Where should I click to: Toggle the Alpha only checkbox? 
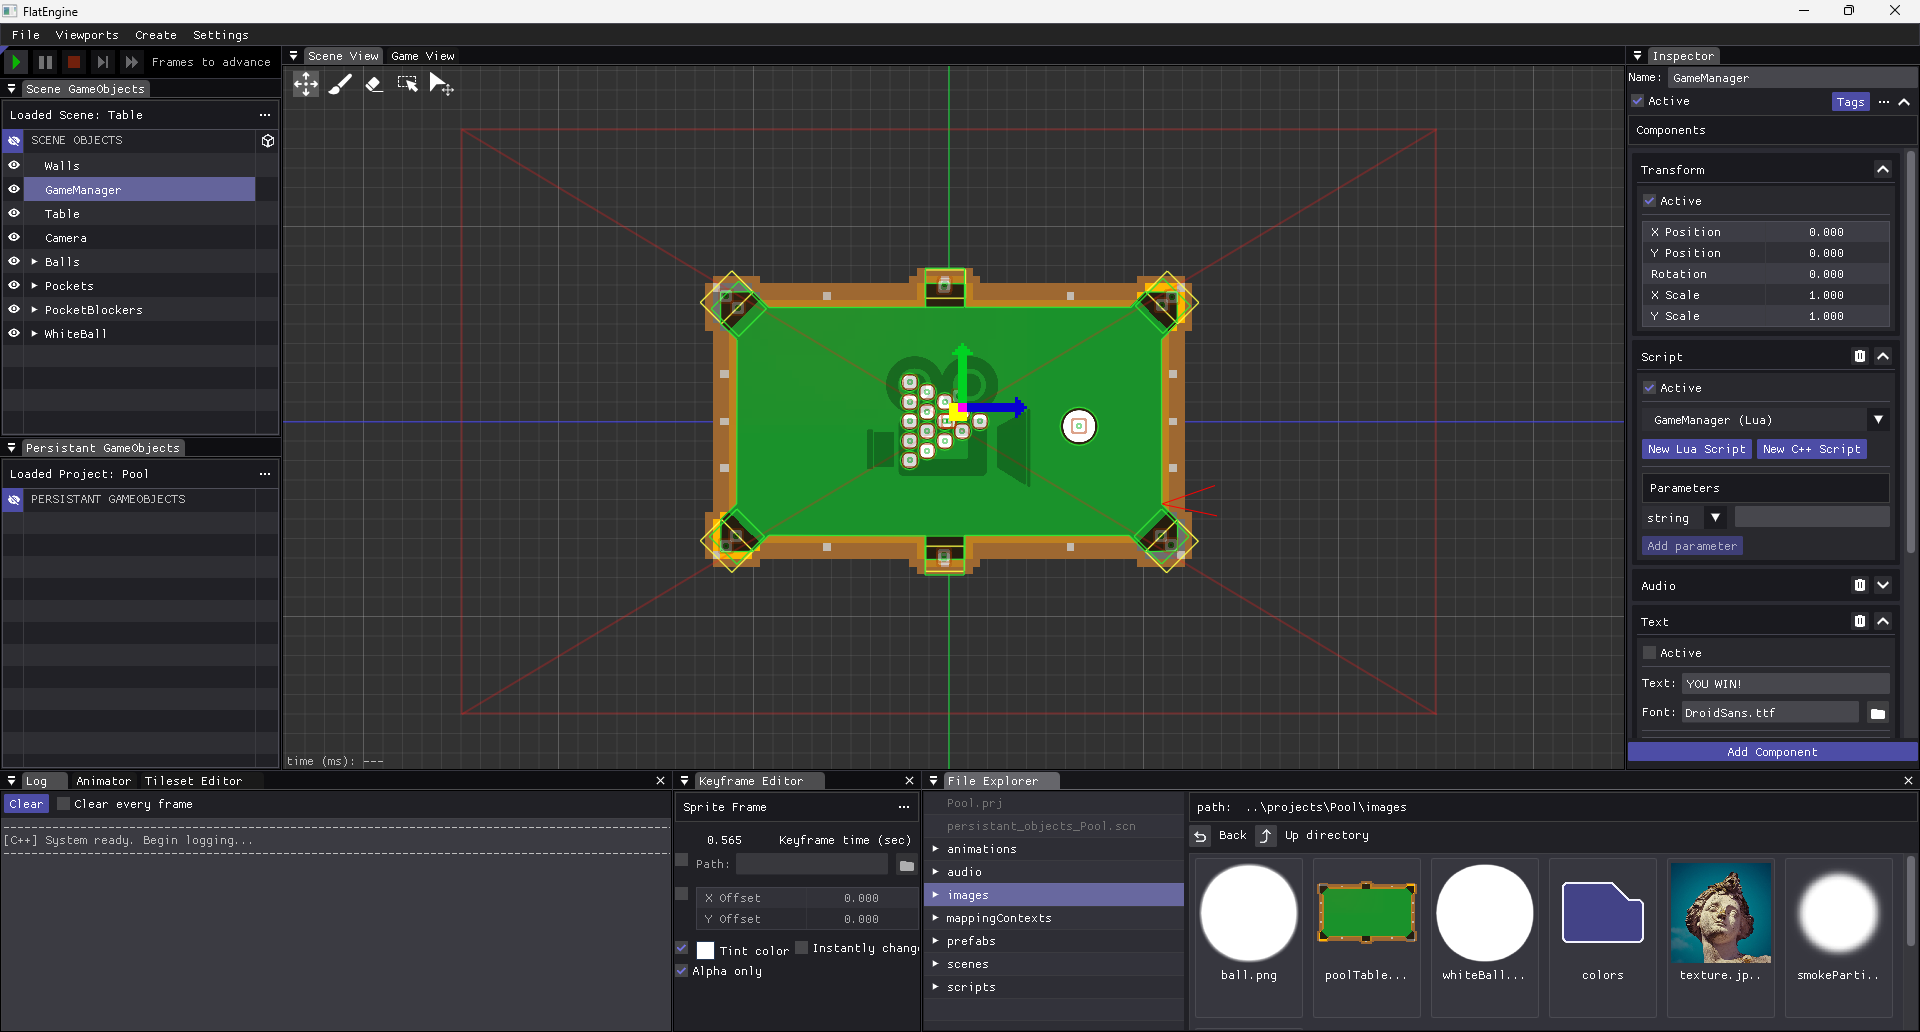(682, 971)
